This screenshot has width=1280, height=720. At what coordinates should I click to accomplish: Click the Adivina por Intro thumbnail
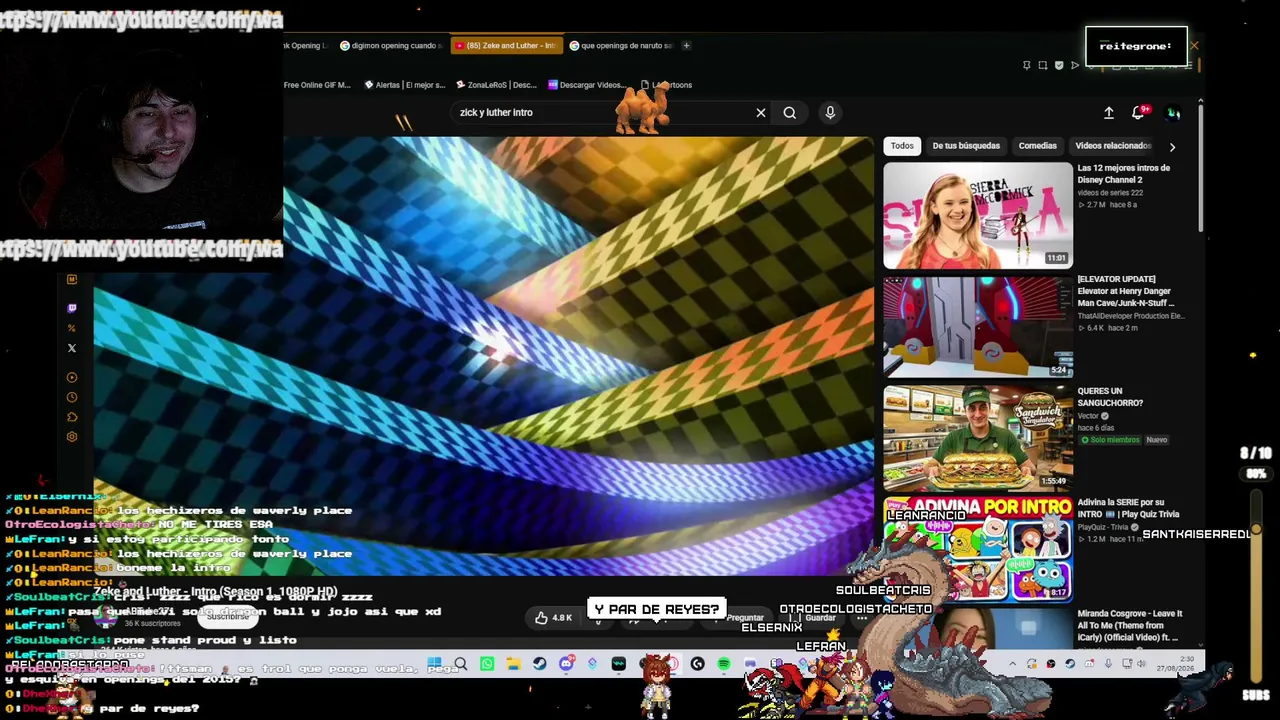click(x=978, y=549)
